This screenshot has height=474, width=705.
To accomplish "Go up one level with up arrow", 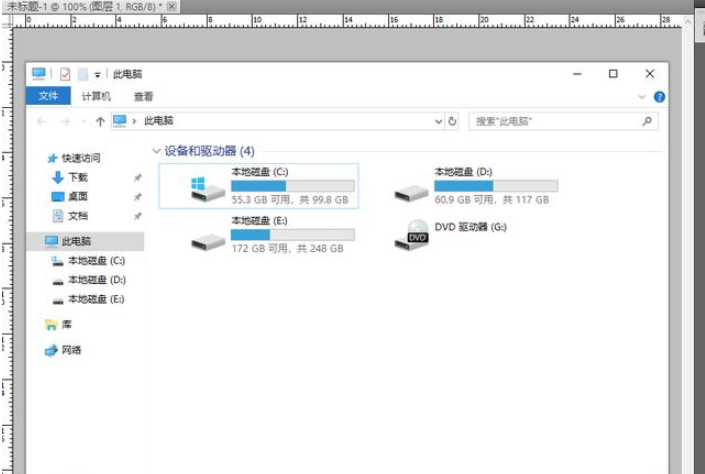I will click(x=100, y=121).
